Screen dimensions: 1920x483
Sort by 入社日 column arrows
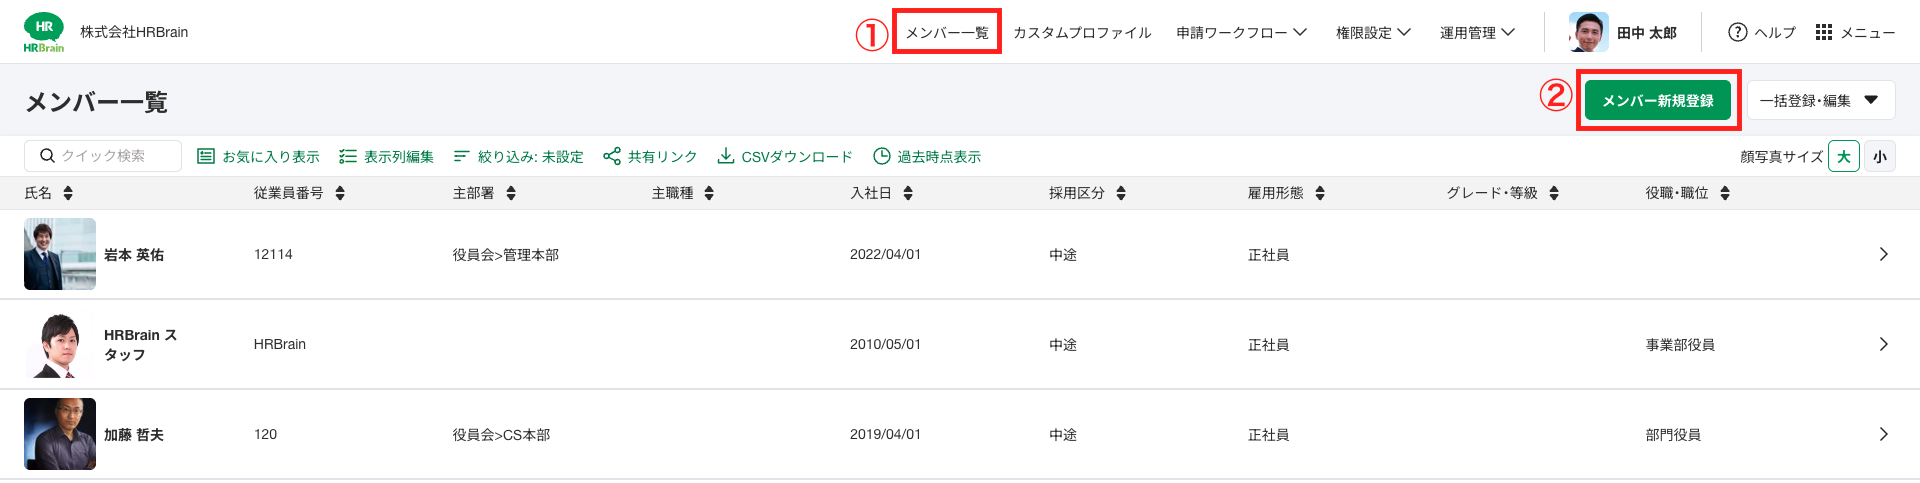click(x=908, y=193)
